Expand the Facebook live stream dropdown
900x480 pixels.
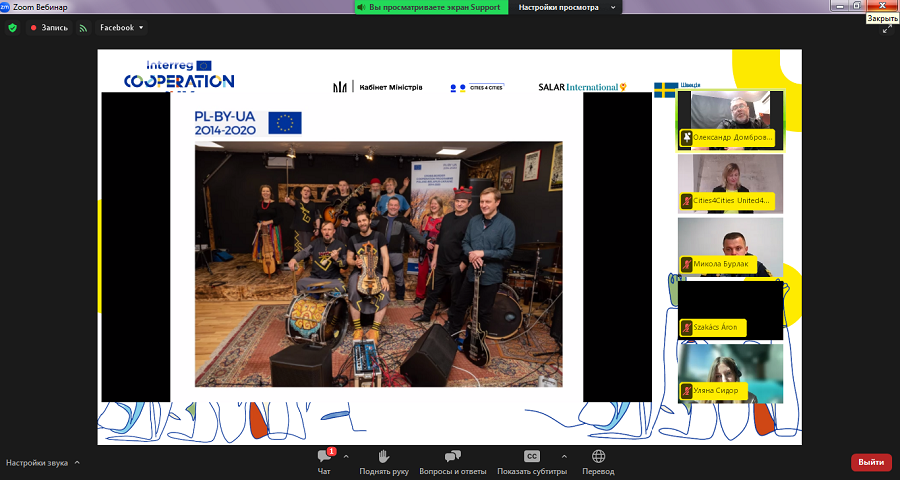point(141,28)
